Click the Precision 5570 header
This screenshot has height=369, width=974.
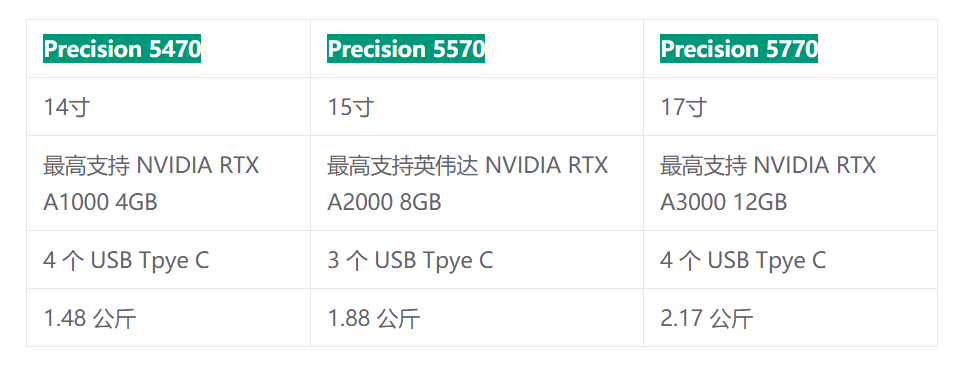tap(406, 48)
